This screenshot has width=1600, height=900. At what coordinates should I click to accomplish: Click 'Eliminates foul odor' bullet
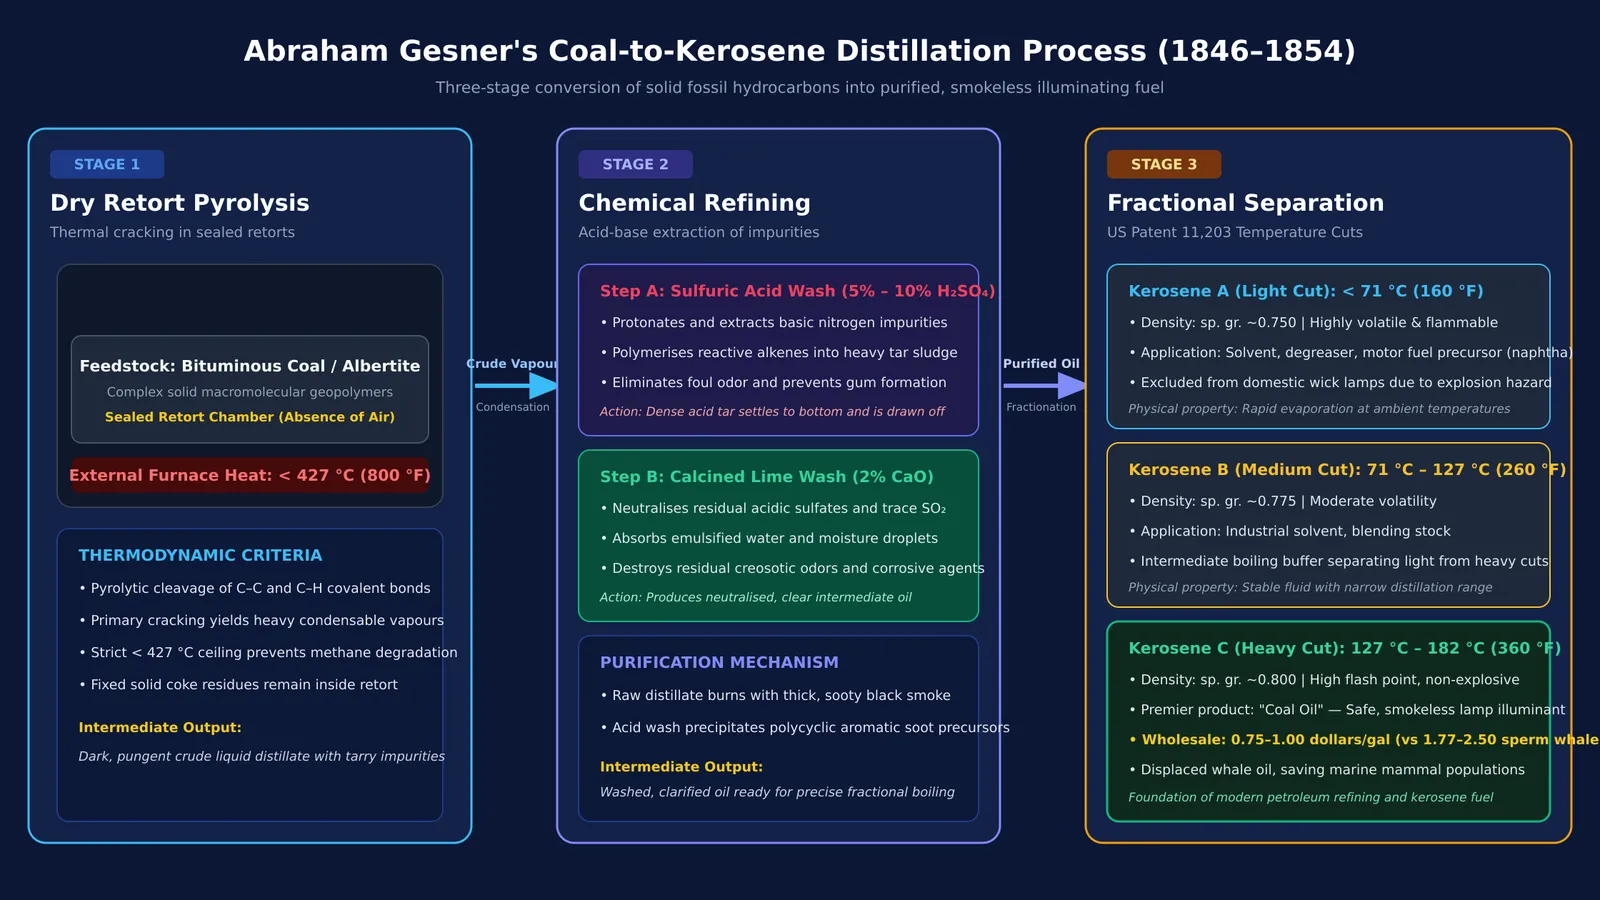(x=773, y=382)
